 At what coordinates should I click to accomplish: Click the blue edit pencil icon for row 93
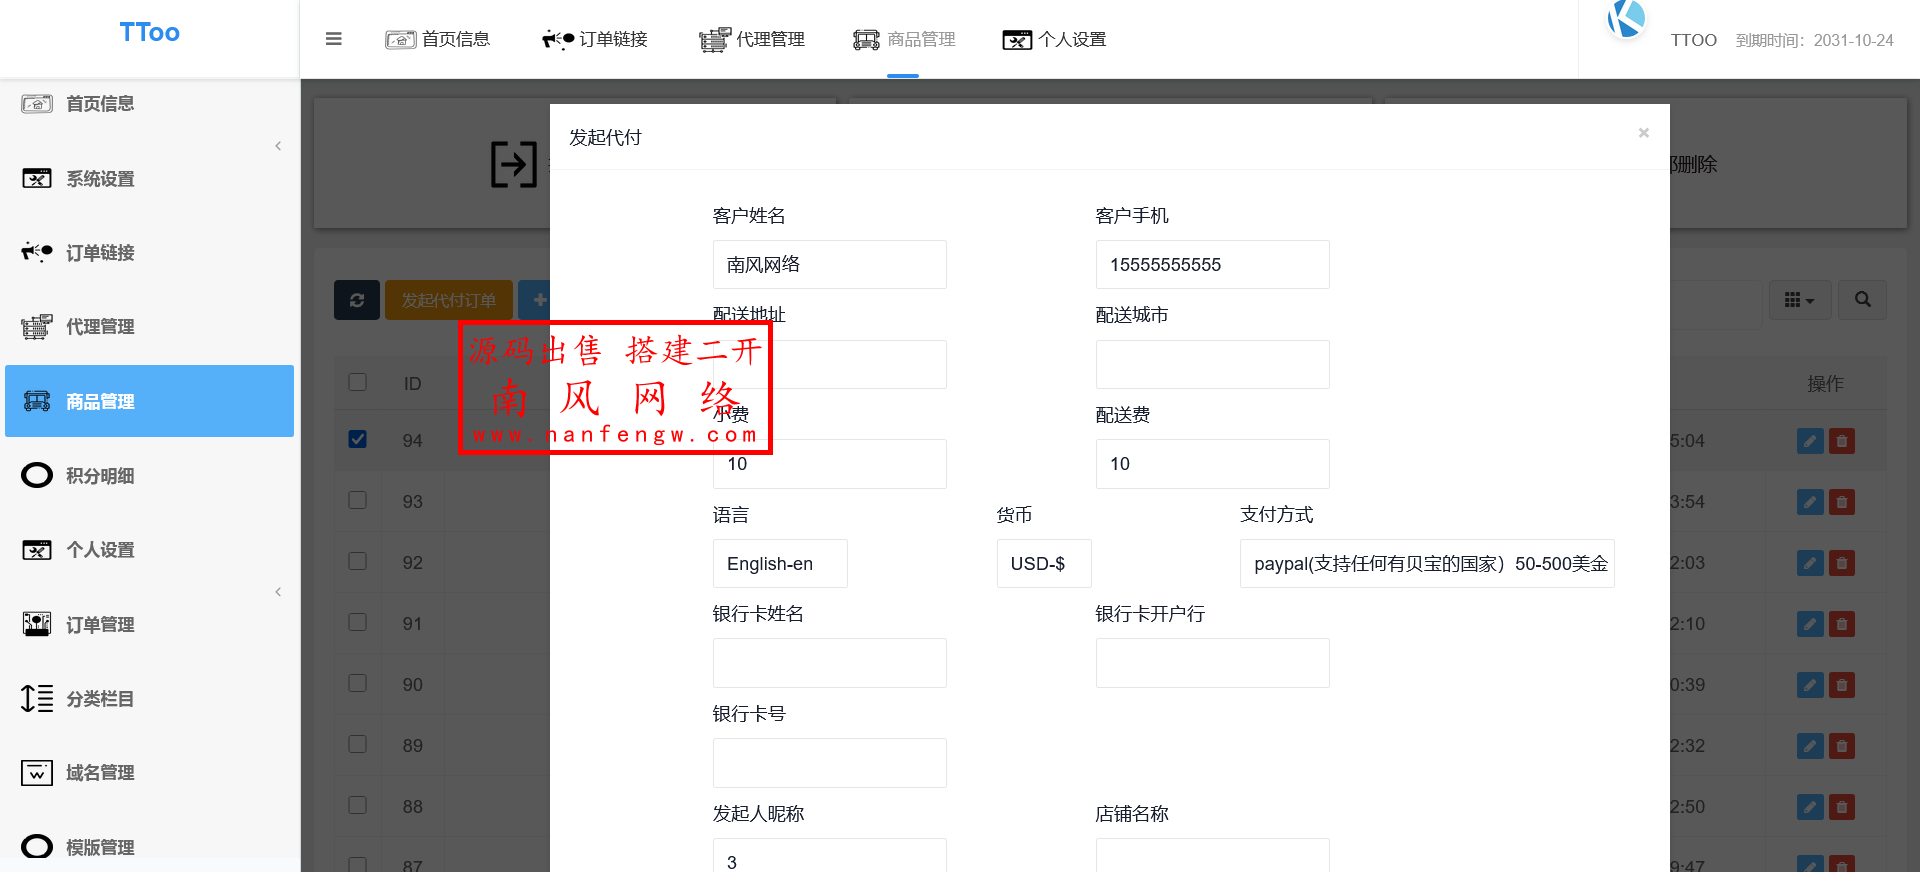point(1809,502)
